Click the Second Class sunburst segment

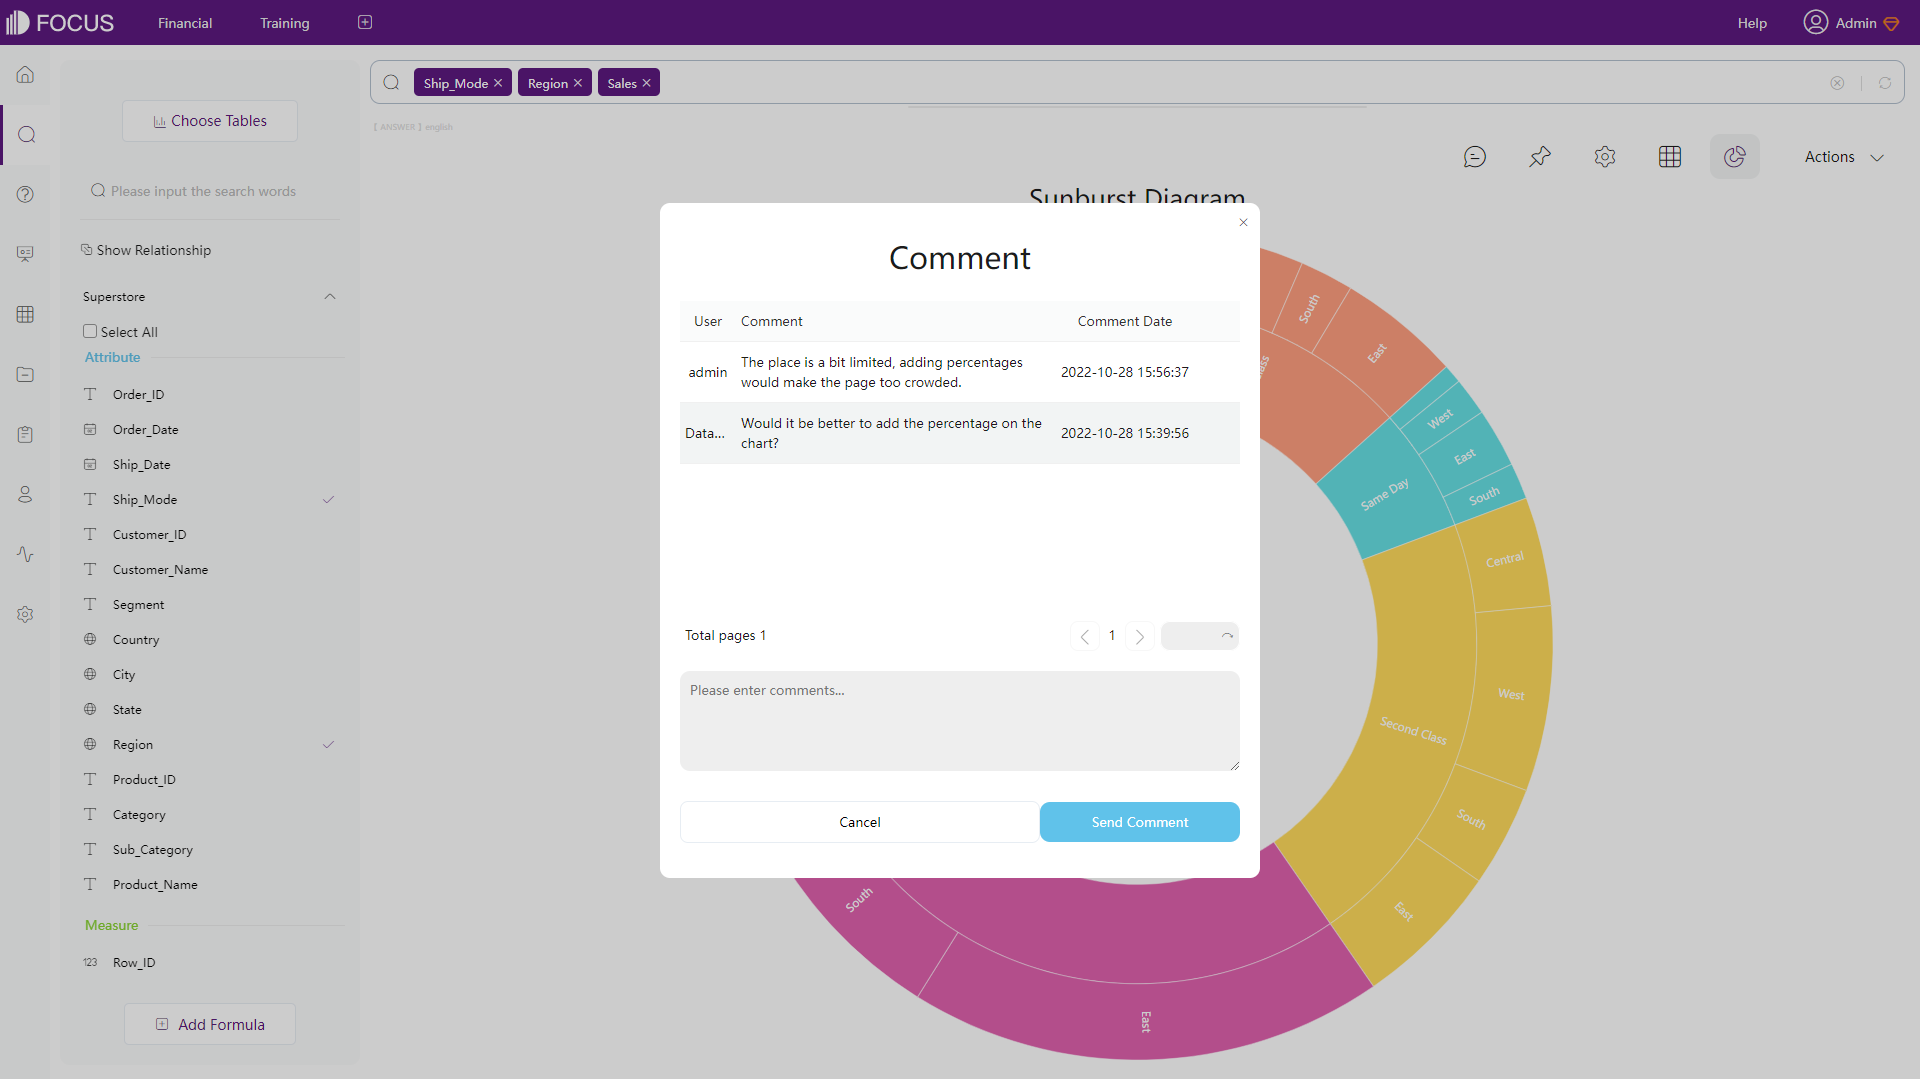click(x=1413, y=730)
